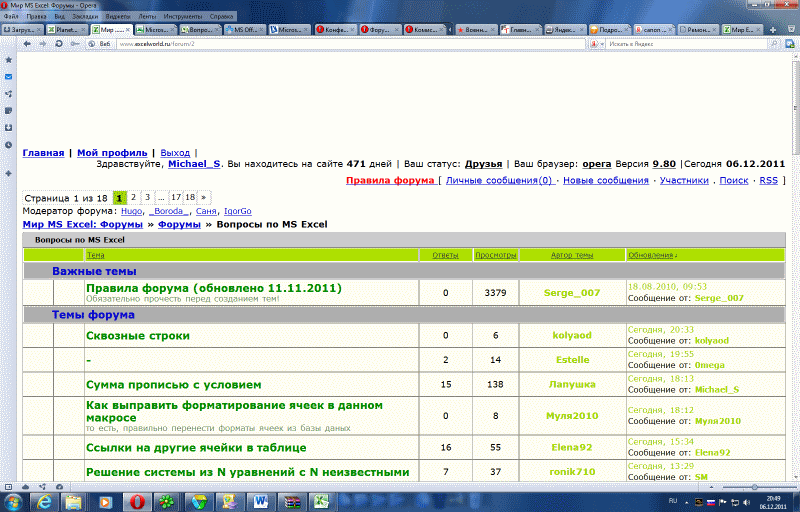Screen dimensions: 800x512
Task: Click the RU language indicator in taskbar
Action: [x=673, y=501]
